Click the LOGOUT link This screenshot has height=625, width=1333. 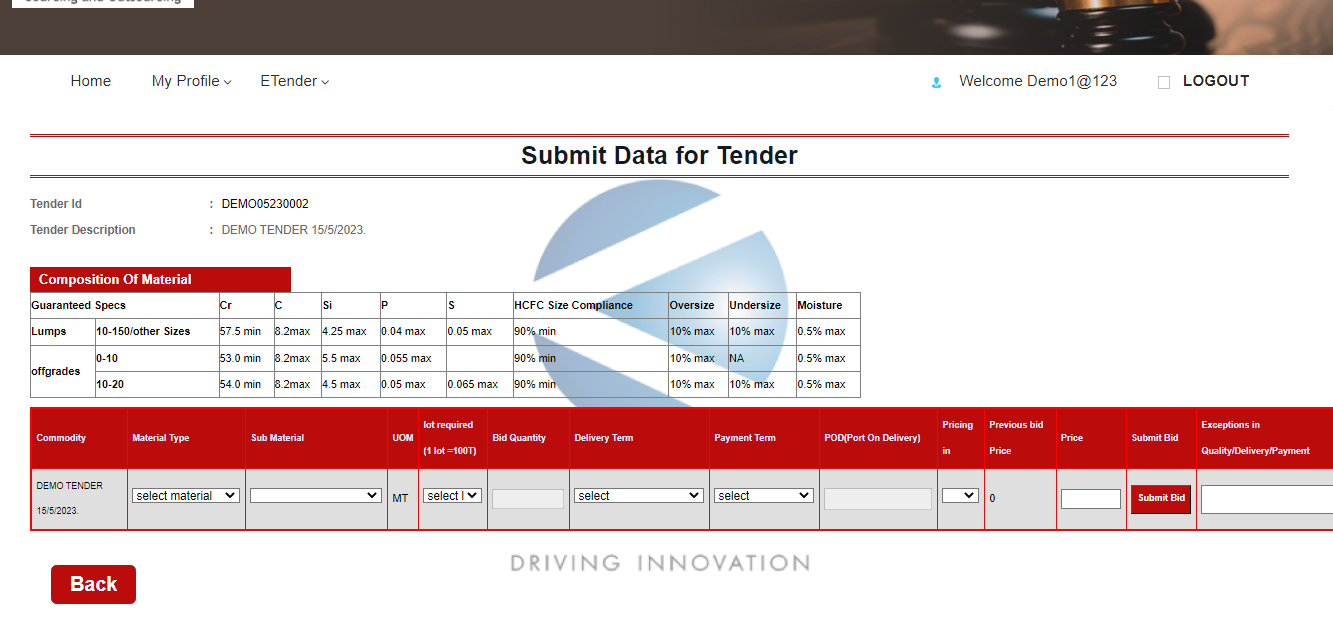(1216, 81)
